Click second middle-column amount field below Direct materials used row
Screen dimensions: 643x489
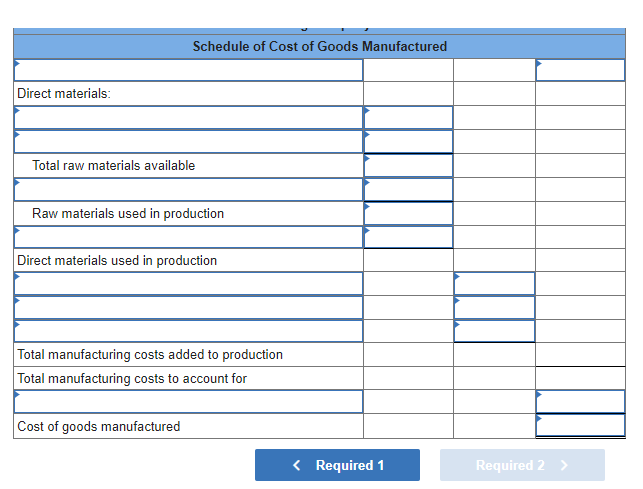coord(495,308)
